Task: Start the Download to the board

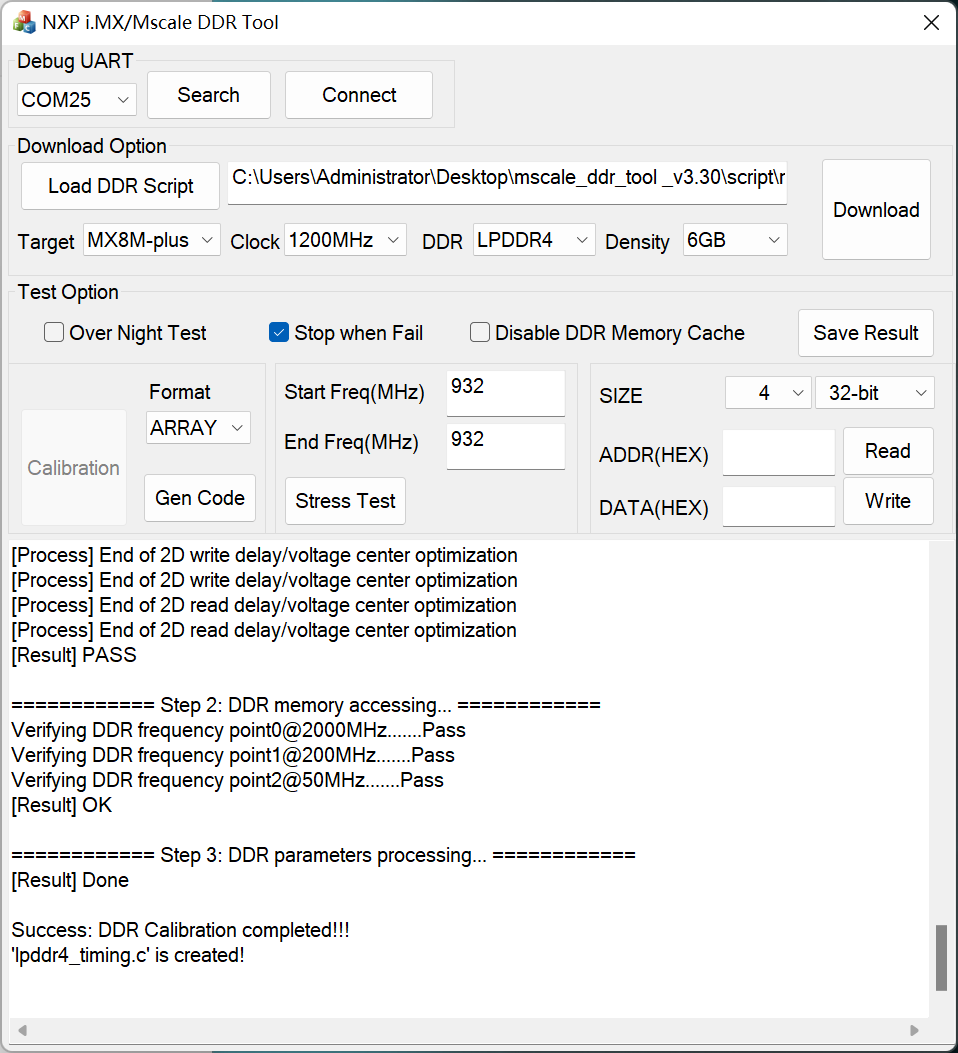Action: [x=876, y=209]
